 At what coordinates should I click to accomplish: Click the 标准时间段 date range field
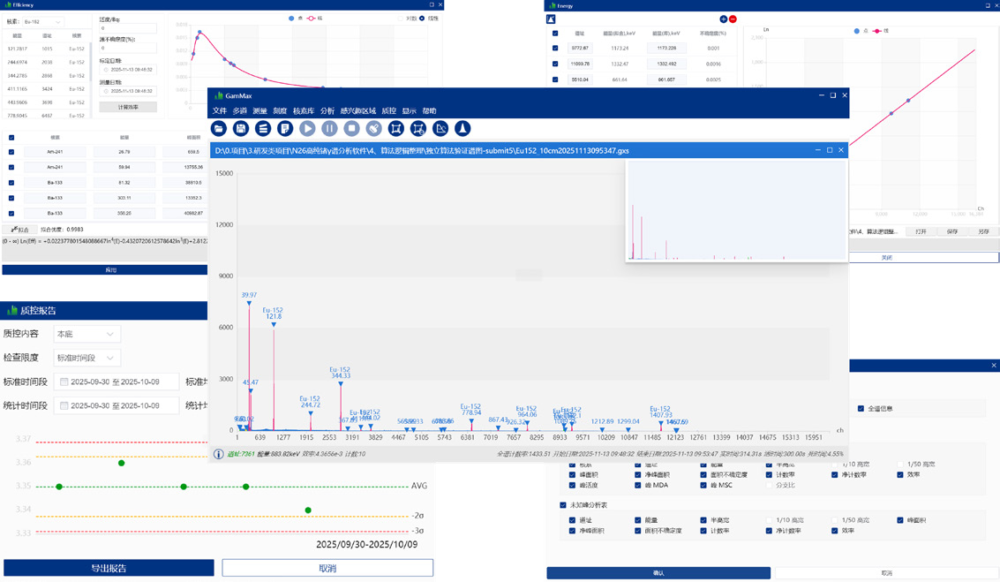tap(116, 382)
